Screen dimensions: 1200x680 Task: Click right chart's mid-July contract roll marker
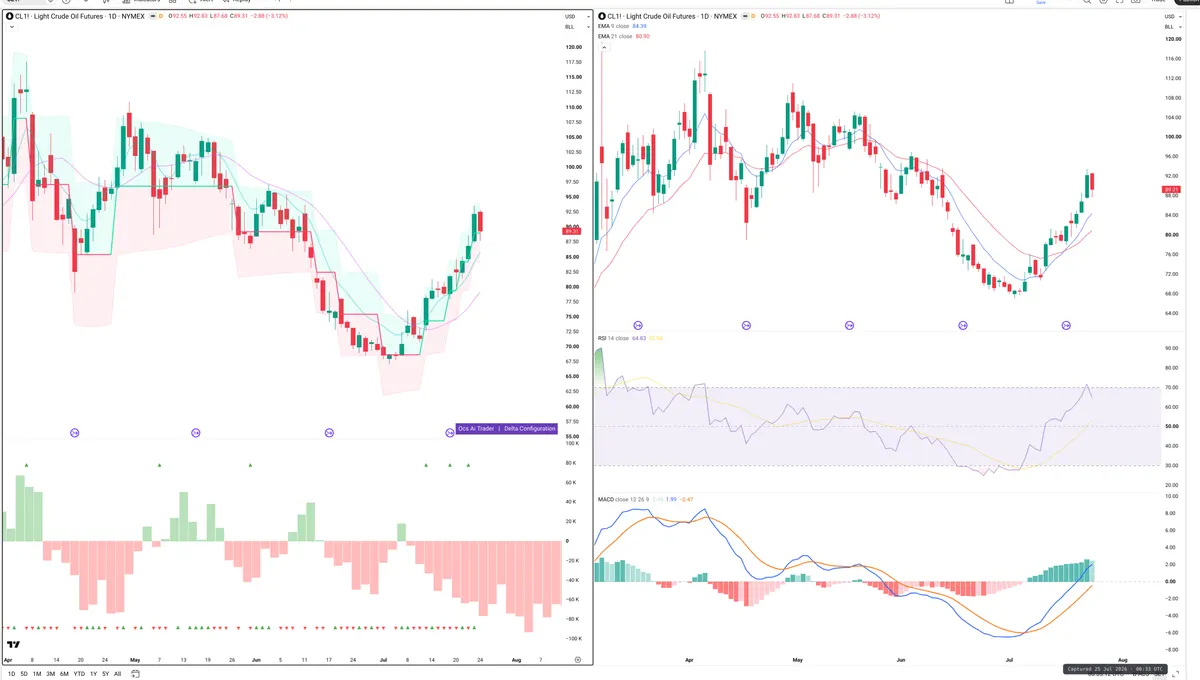click(x=1066, y=325)
